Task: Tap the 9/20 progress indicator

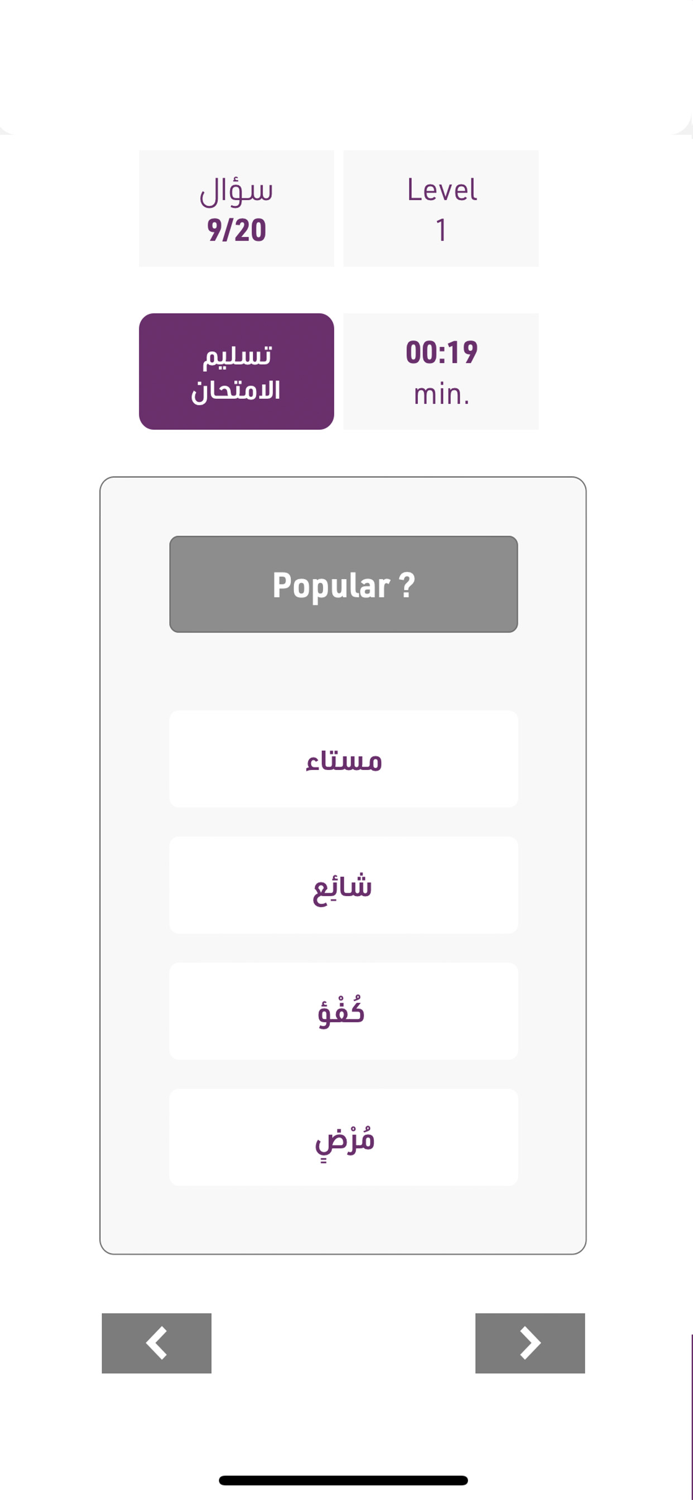Action: coord(236,230)
